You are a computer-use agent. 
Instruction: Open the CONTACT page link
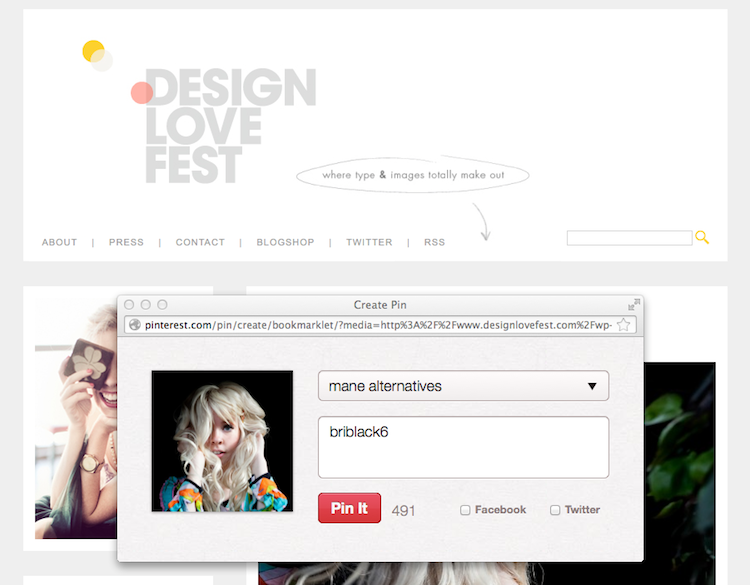(x=200, y=242)
